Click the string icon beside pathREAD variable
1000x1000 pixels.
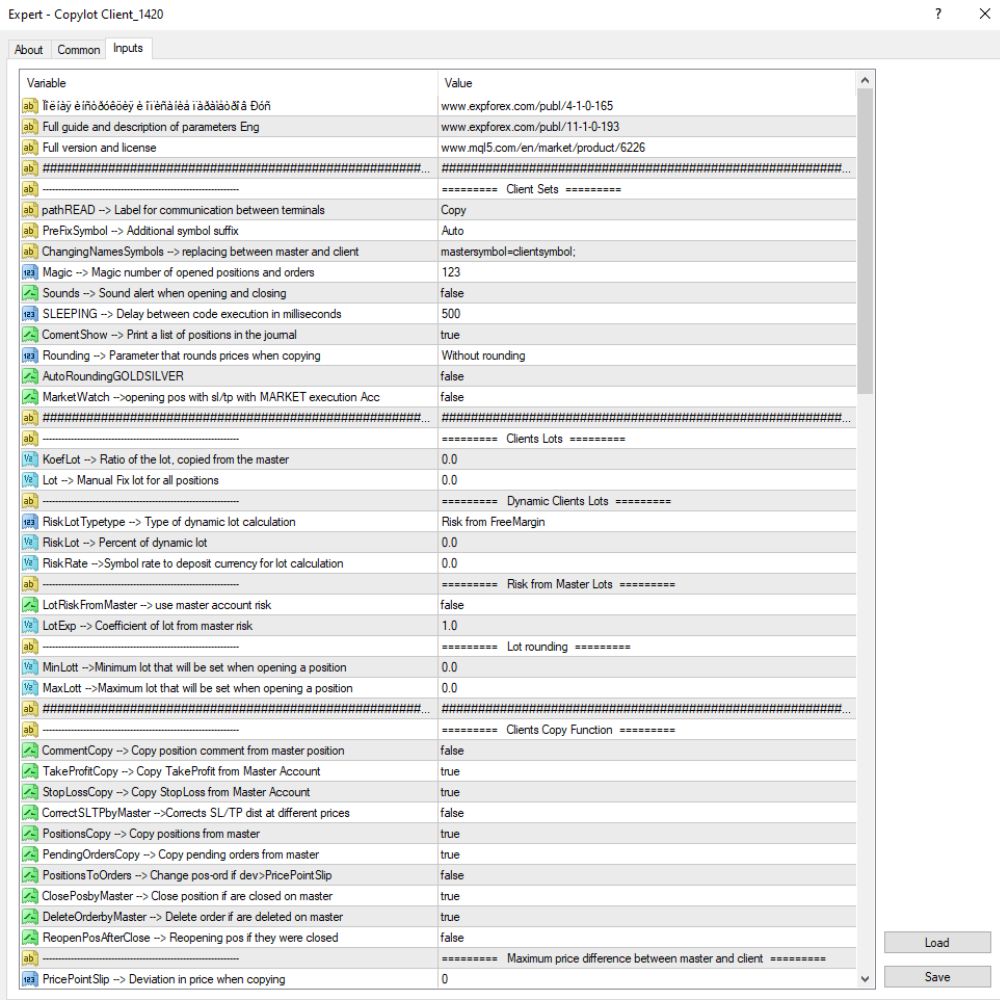tap(29, 210)
